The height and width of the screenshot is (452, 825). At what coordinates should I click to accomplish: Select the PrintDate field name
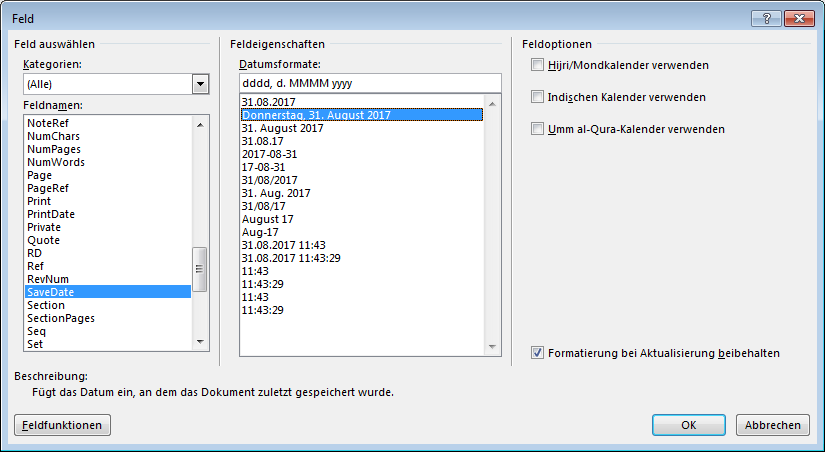coord(51,214)
